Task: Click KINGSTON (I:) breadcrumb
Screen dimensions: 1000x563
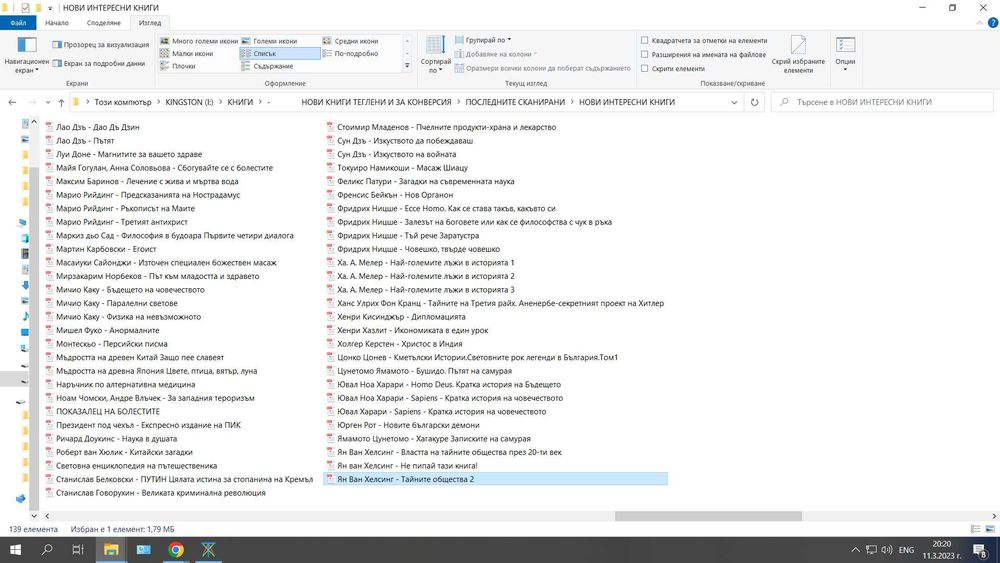Action: (x=189, y=102)
